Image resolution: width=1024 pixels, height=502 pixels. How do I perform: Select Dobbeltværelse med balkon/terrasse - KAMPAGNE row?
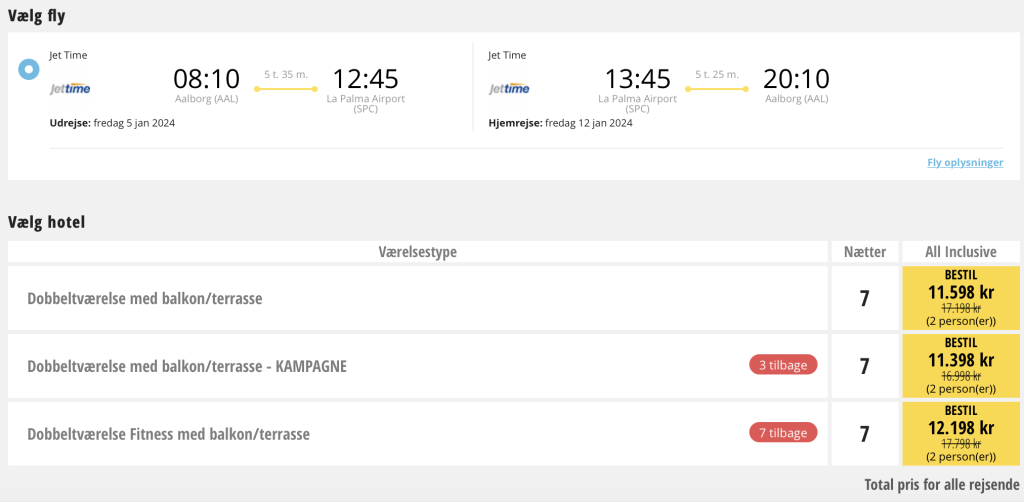[x=417, y=366]
